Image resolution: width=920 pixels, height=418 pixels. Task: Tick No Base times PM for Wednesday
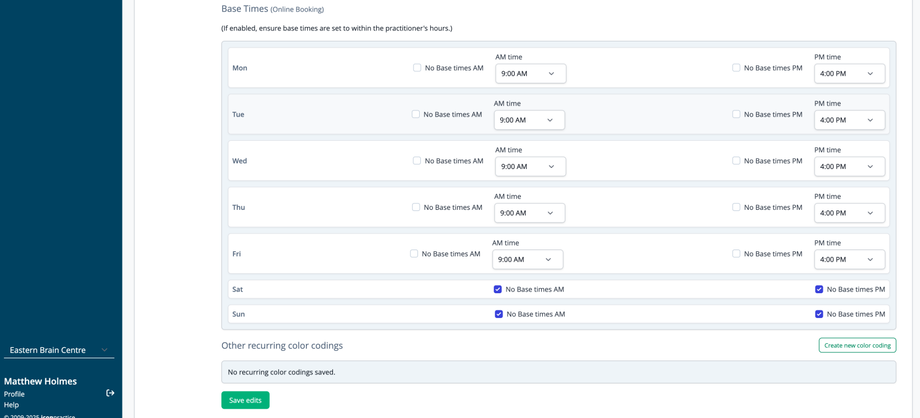point(736,161)
